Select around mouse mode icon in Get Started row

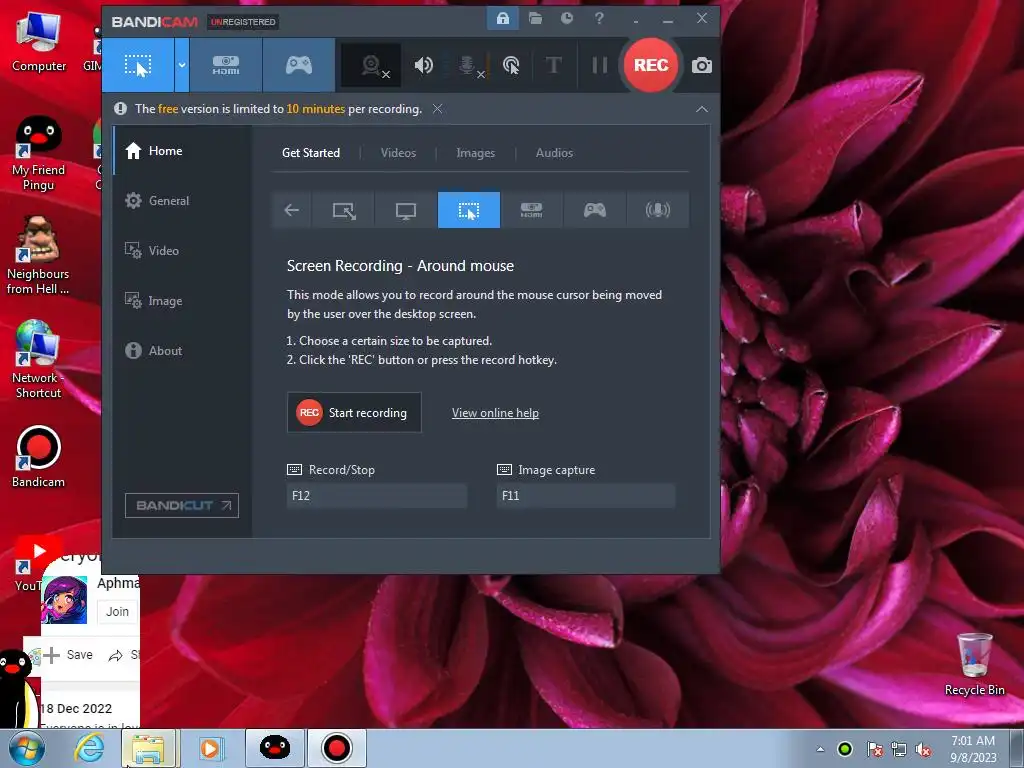pos(469,210)
